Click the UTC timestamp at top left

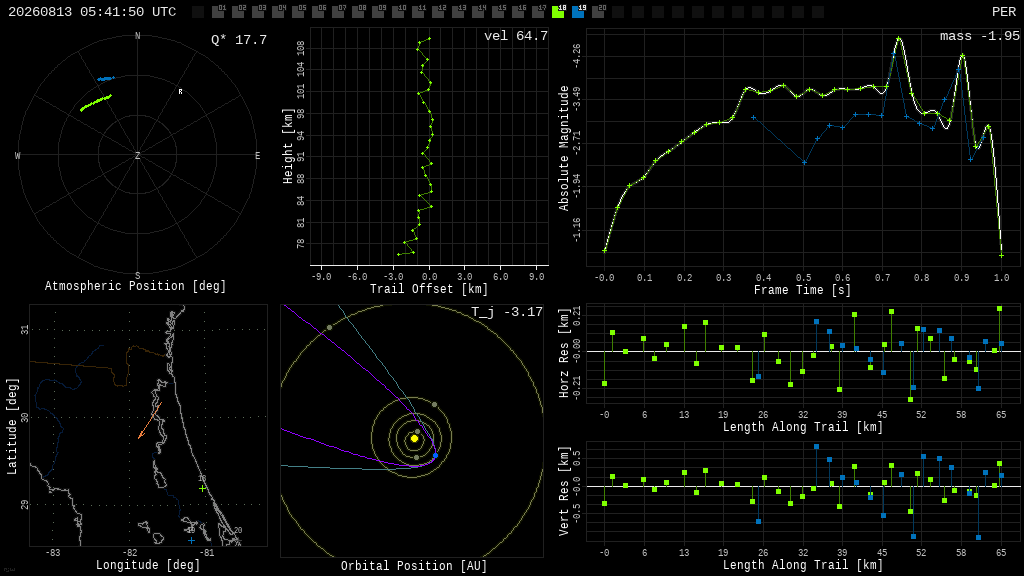coord(92,12)
